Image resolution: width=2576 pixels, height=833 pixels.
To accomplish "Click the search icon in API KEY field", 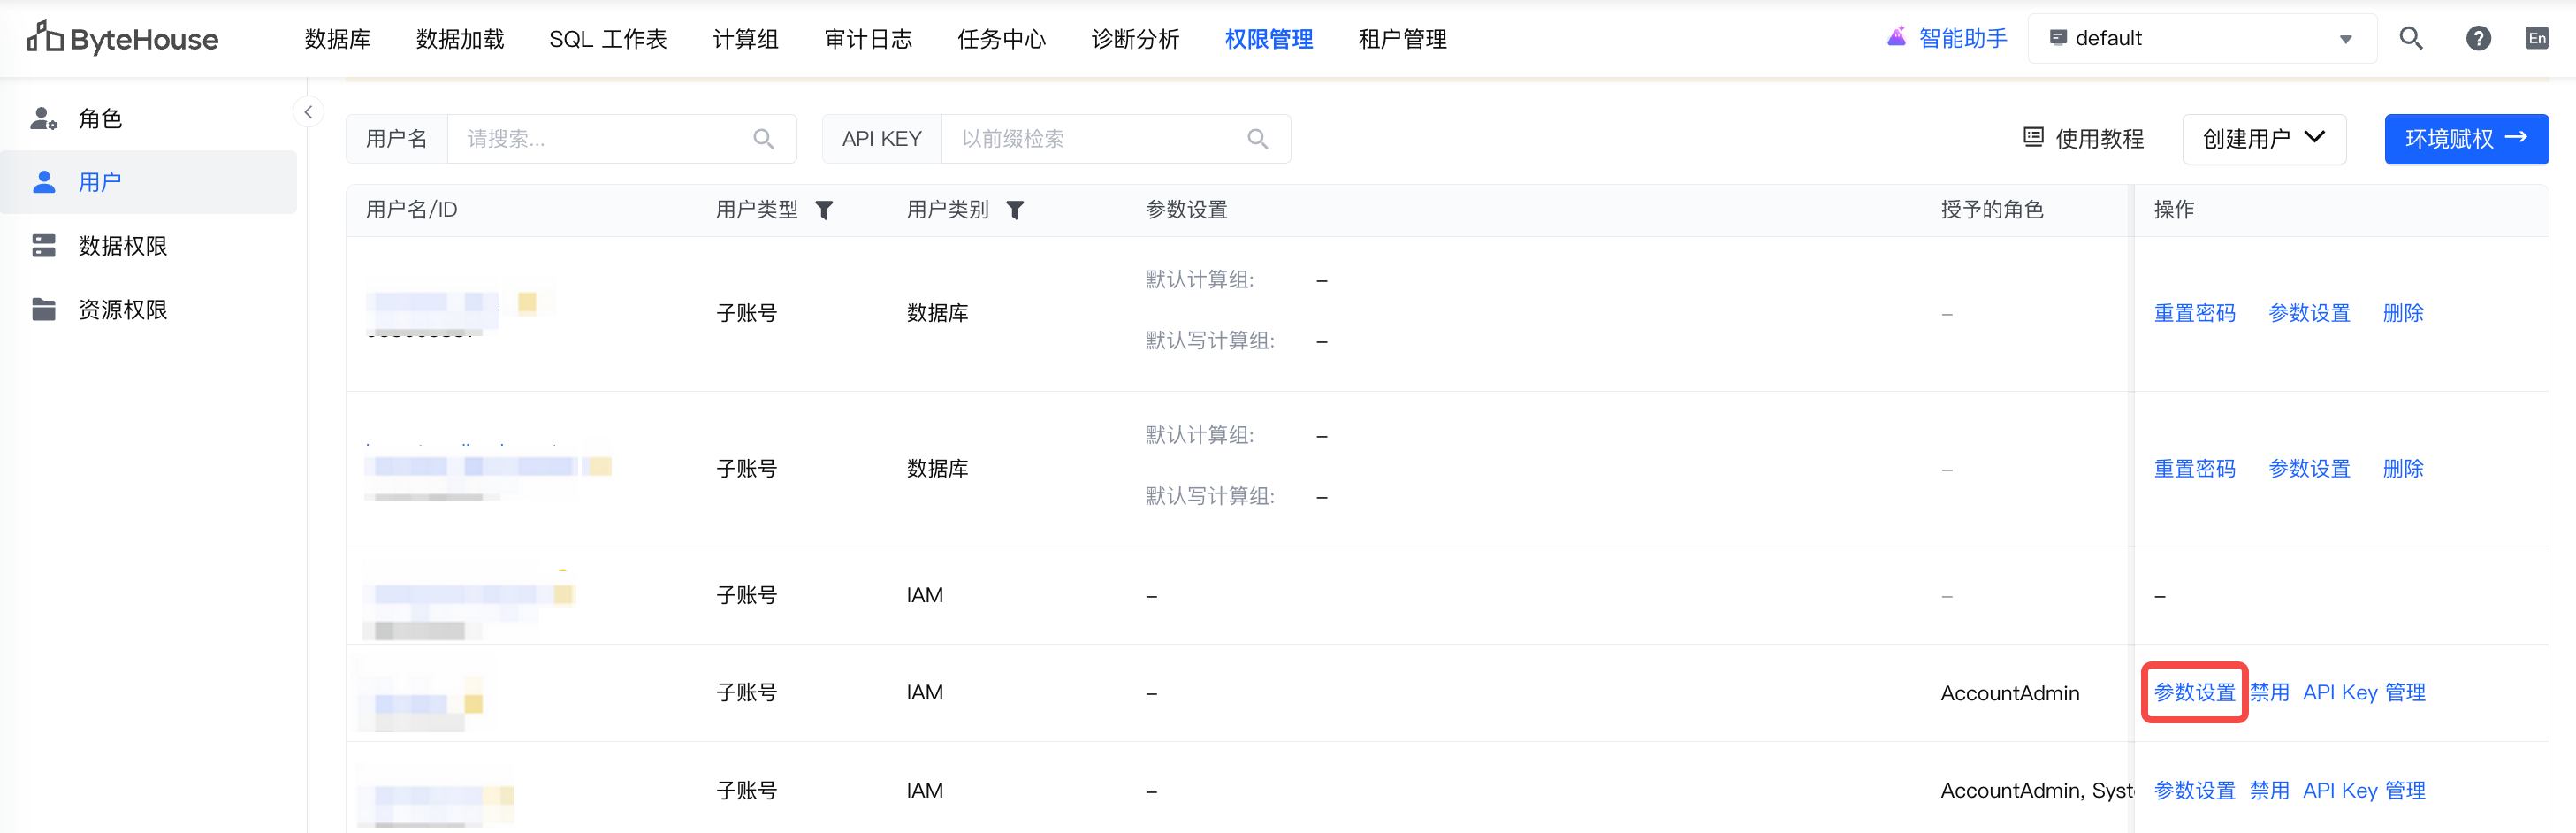I will click(1257, 139).
